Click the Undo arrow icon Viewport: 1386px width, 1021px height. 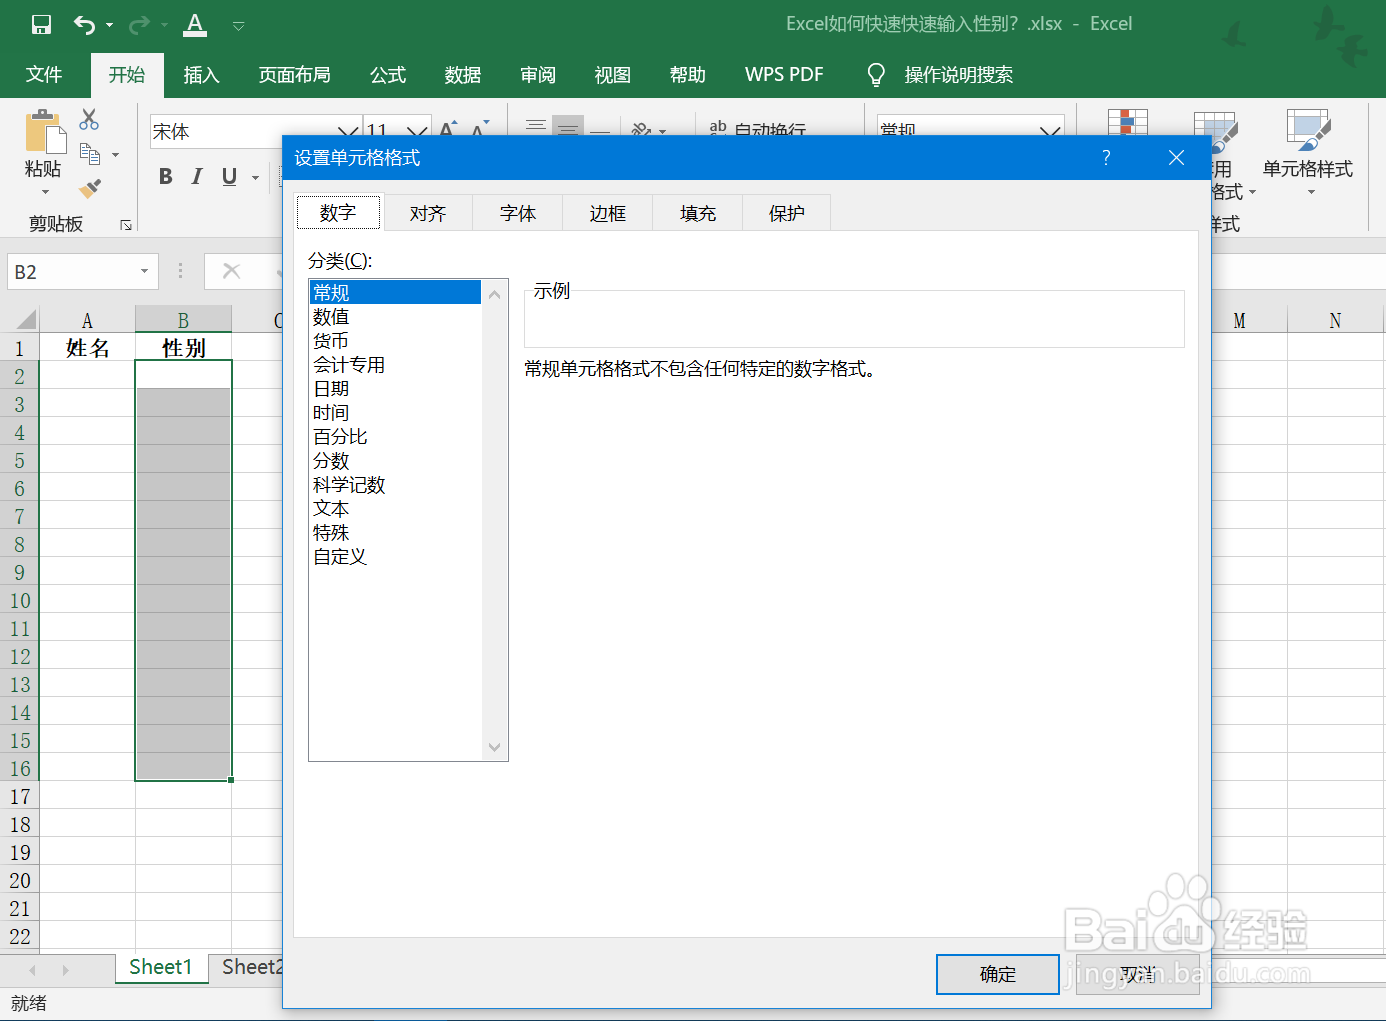pos(84,23)
